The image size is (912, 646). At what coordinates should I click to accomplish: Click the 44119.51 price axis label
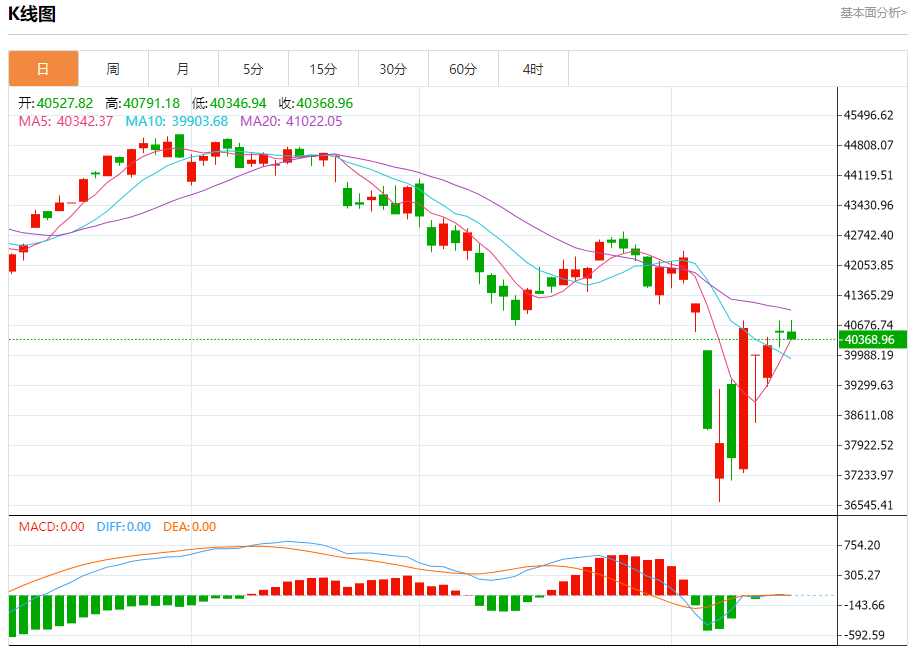pyautogui.click(x=869, y=176)
